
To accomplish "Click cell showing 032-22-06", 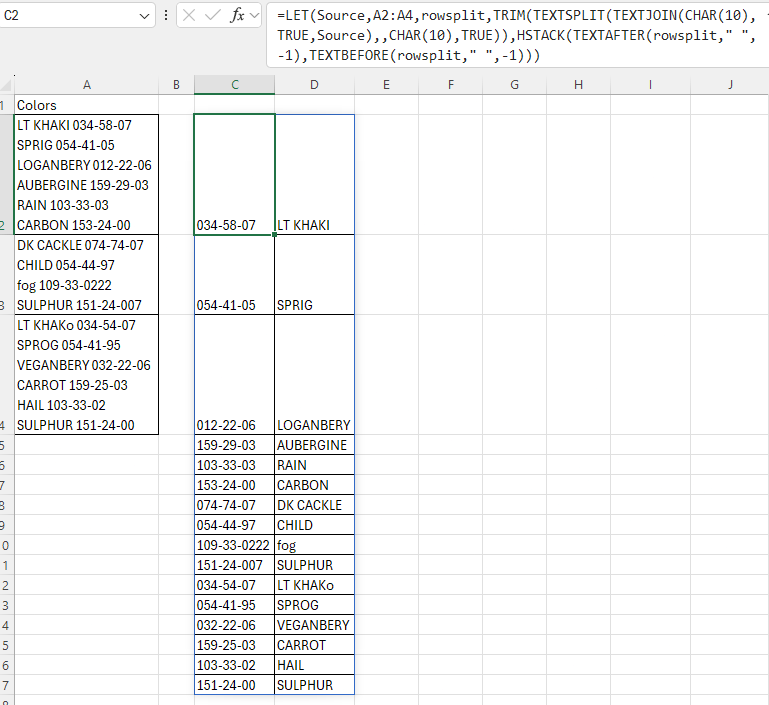I will coord(234,625).
